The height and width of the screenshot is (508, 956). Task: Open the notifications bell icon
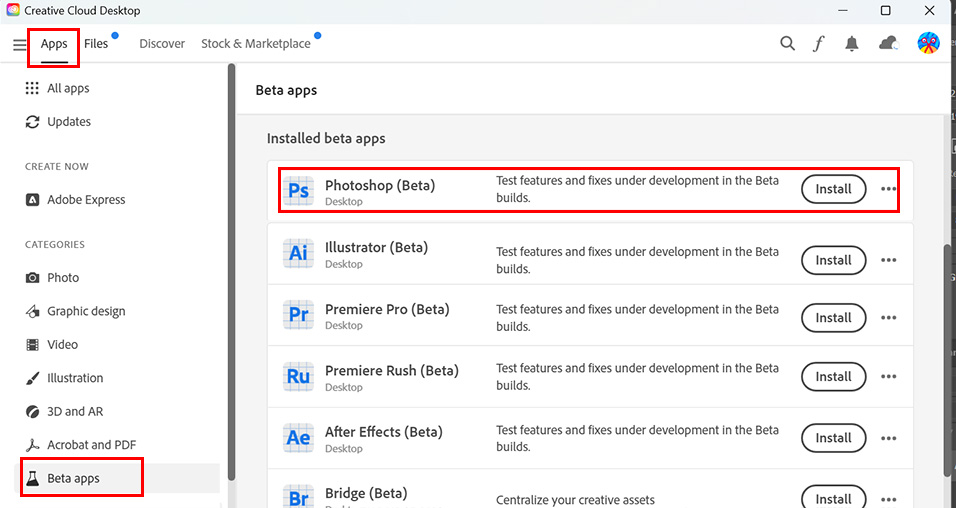coord(852,44)
